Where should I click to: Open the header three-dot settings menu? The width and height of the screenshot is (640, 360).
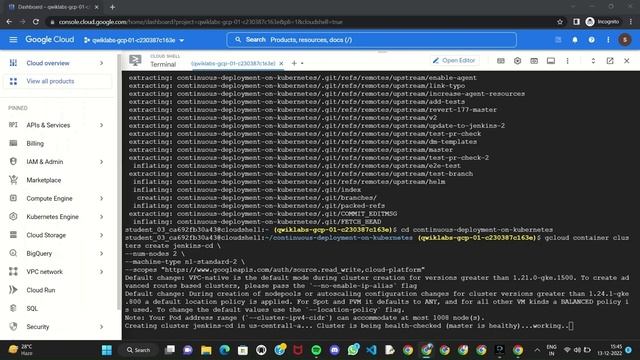click(x=608, y=40)
